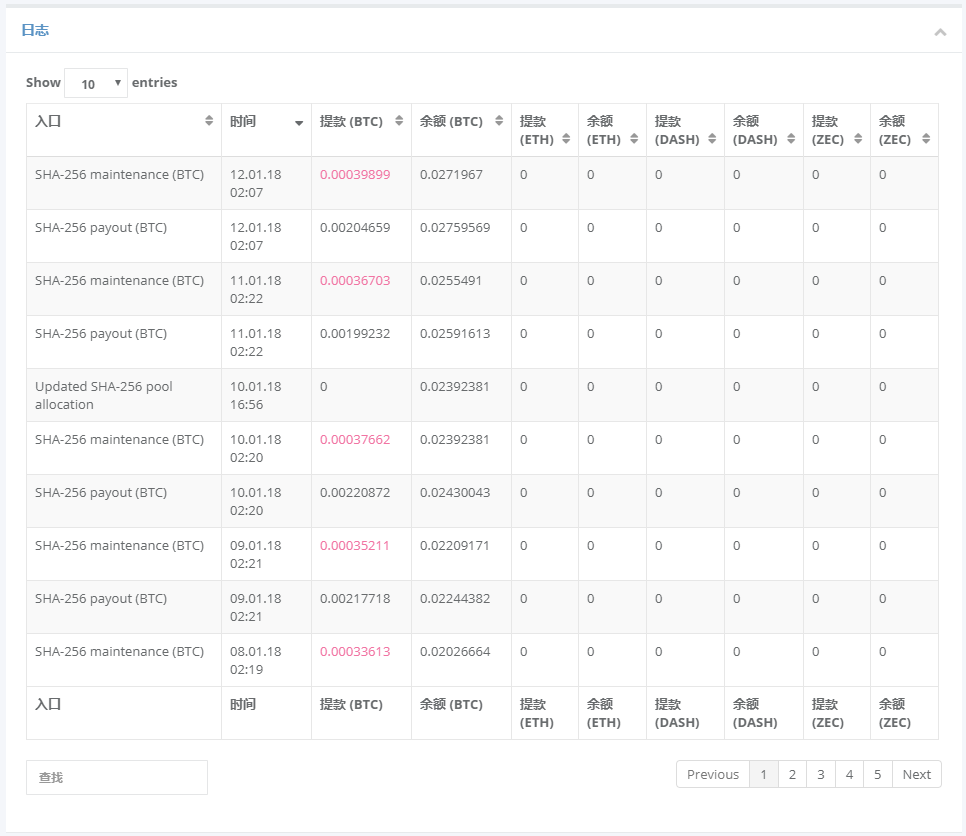The height and width of the screenshot is (836, 966).
Task: Select maintenance fee 0.00036703
Action: (355, 280)
